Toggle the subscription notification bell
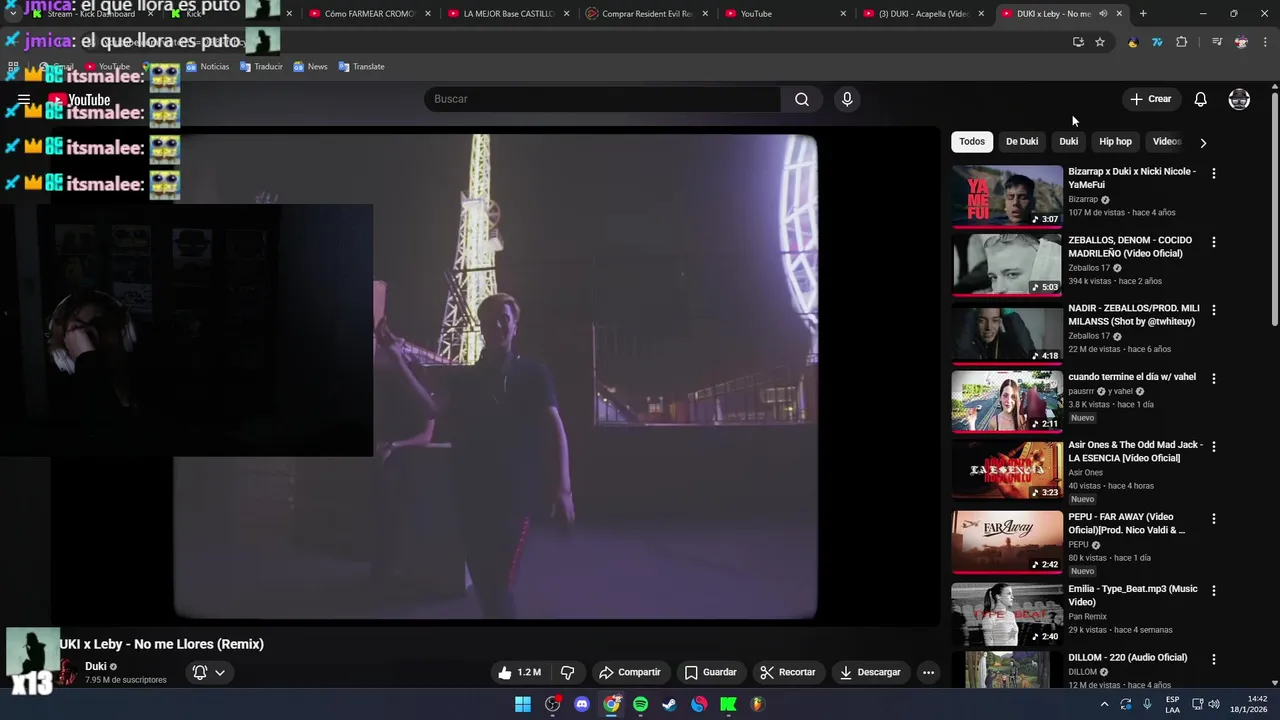 coord(199,672)
